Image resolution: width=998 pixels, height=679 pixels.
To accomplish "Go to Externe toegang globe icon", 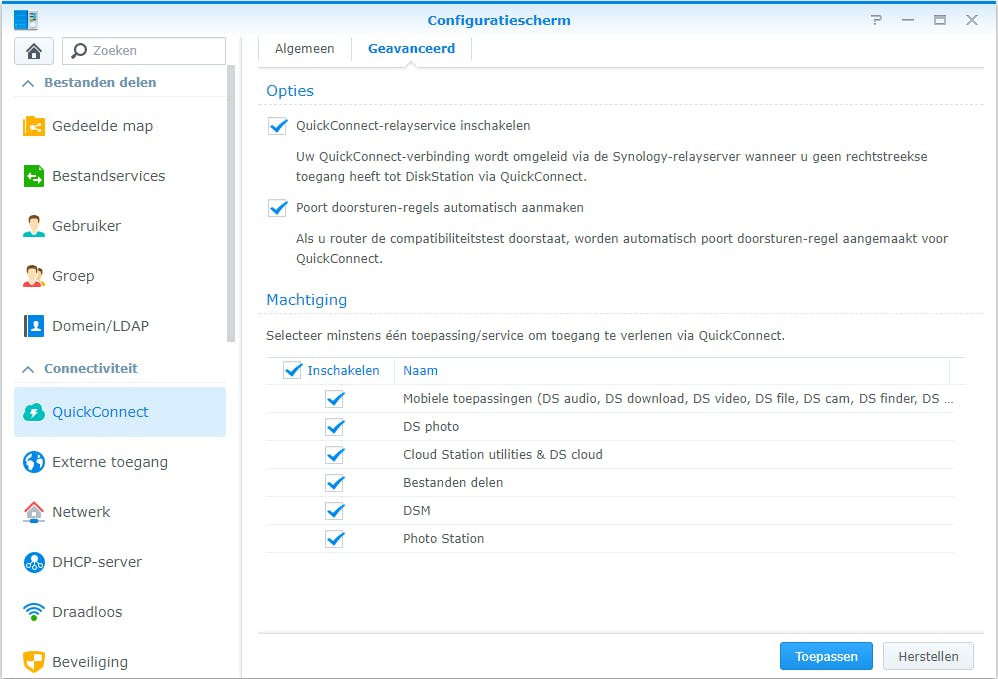I will tap(34, 462).
